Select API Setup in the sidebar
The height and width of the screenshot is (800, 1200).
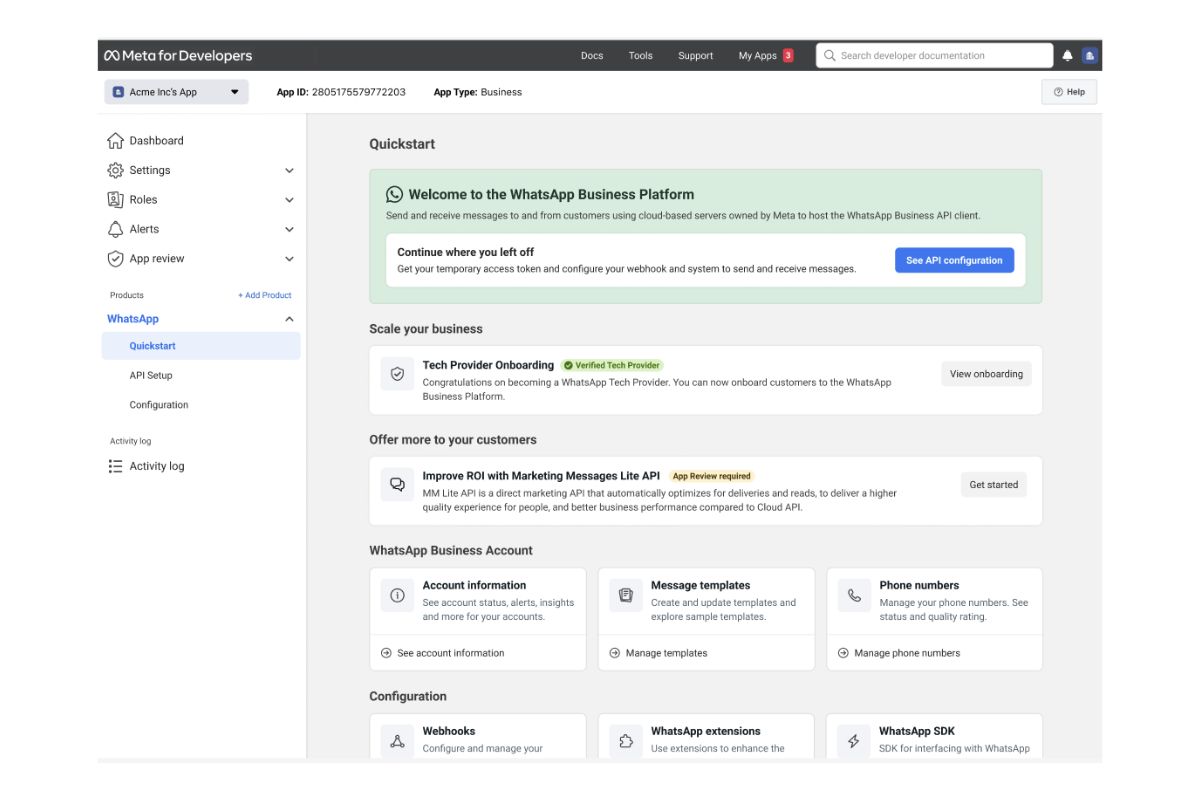click(x=151, y=376)
